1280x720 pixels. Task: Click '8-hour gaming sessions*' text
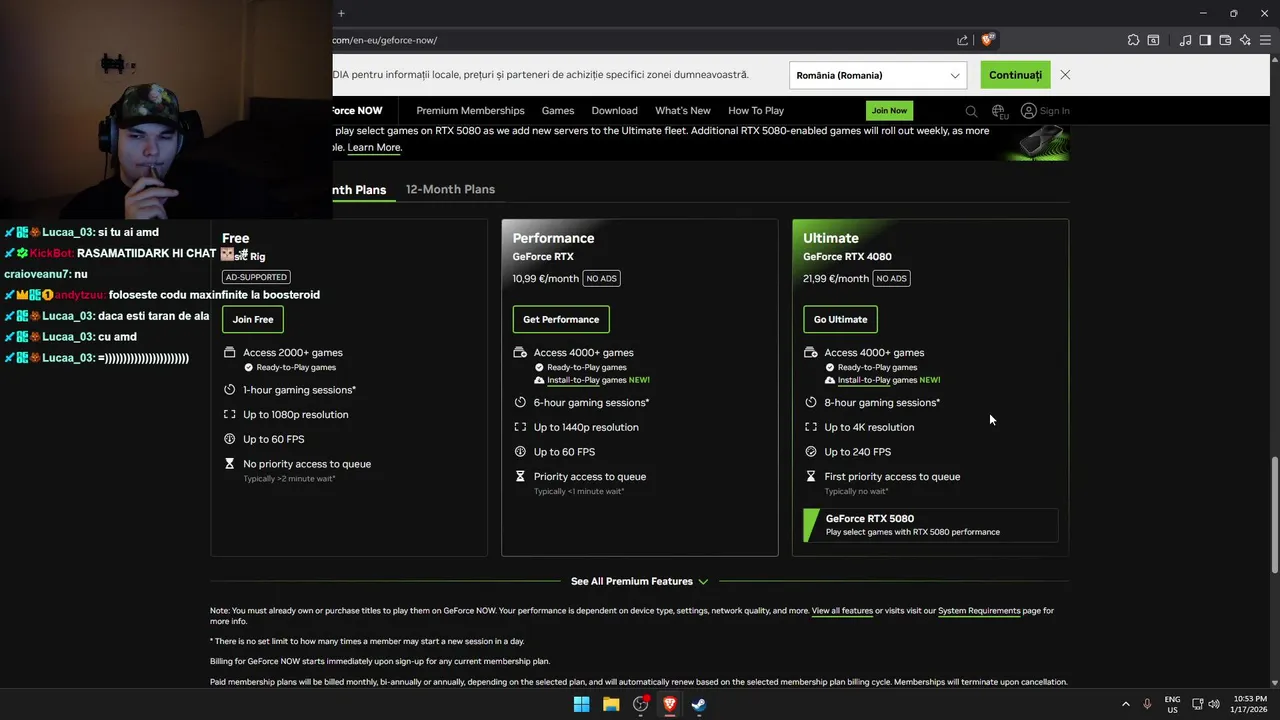tap(882, 402)
